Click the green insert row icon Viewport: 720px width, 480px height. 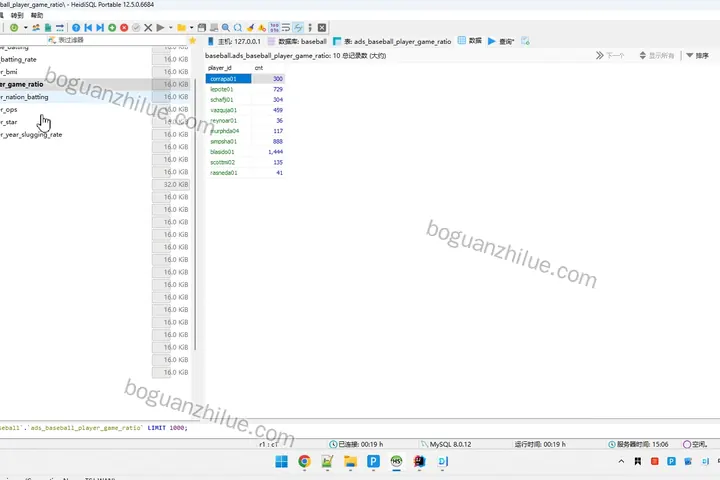112,28
